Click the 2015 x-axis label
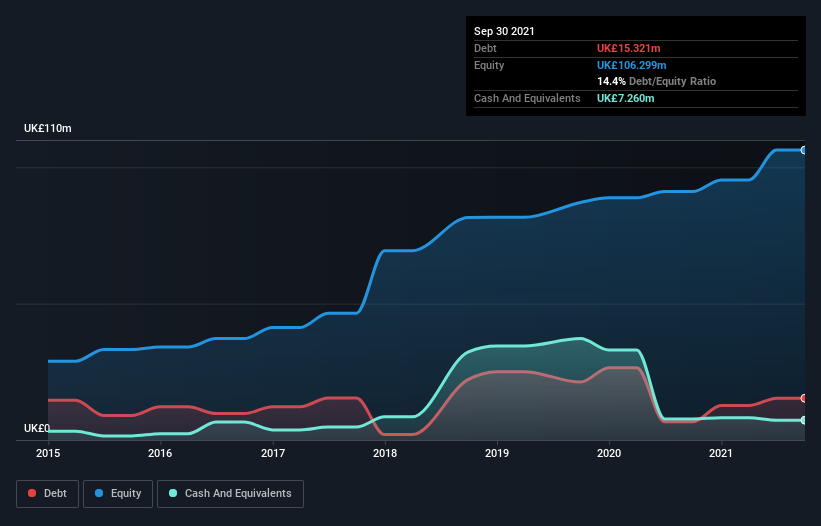This screenshot has height=526, width=821. [48, 453]
